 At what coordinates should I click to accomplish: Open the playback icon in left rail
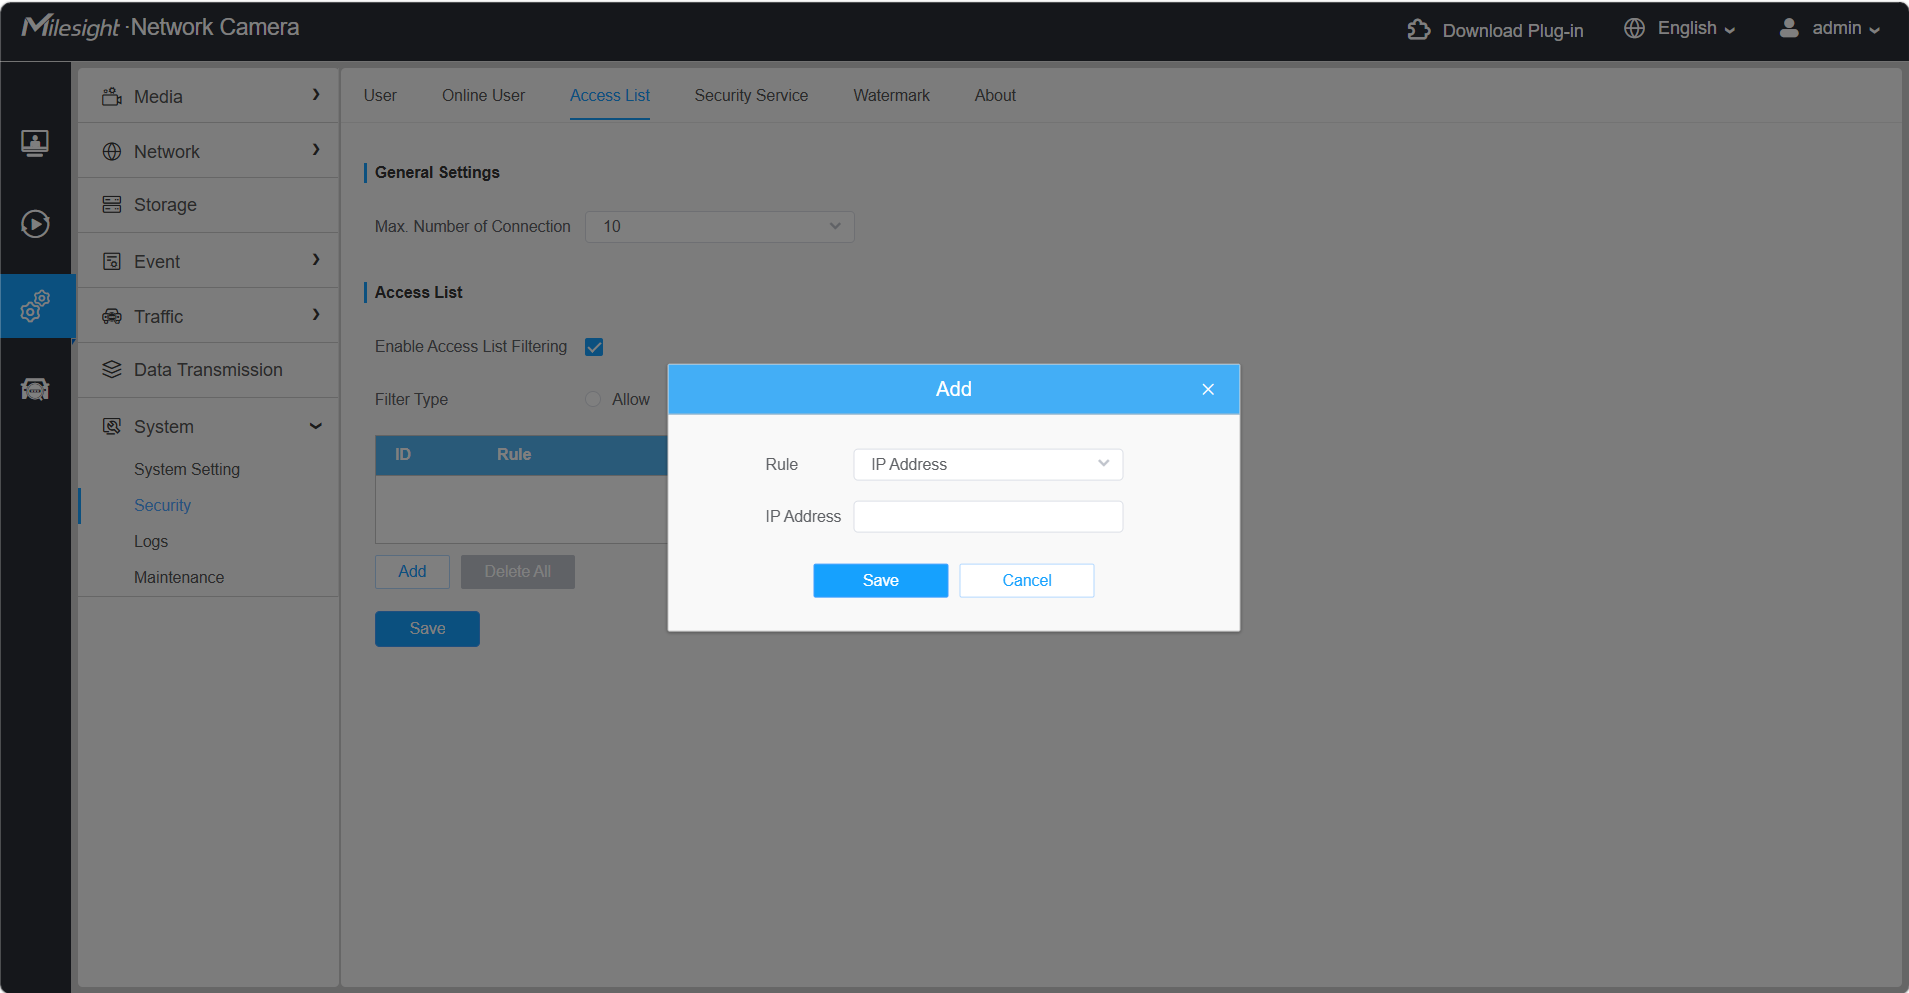(35, 223)
